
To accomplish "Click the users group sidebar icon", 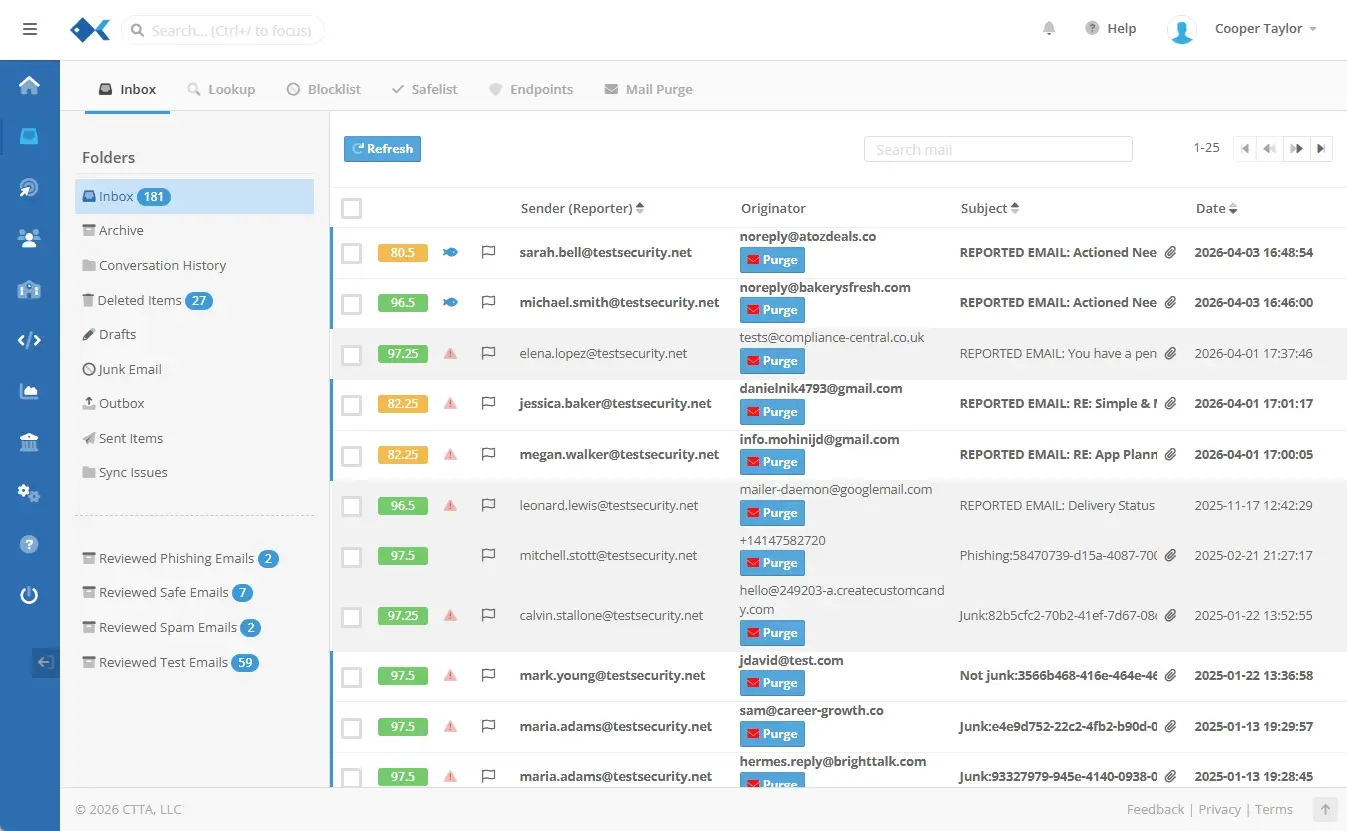I will 29,238.
